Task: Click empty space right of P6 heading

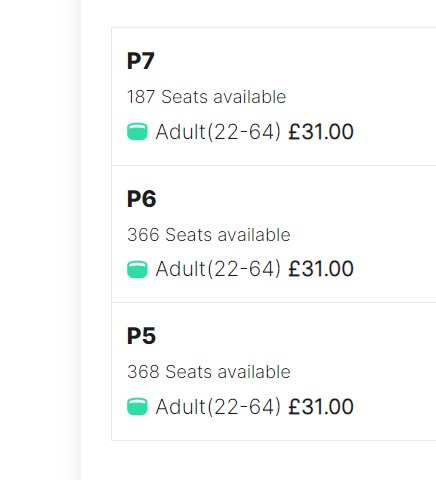Action: (x=293, y=199)
